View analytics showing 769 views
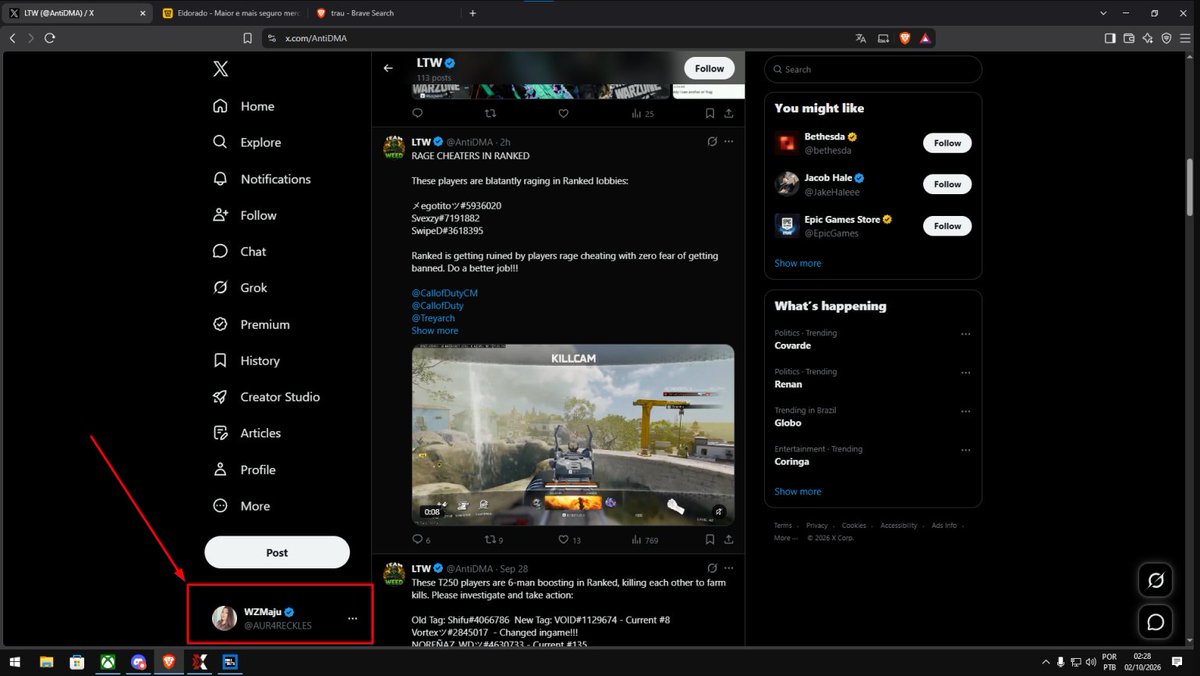The height and width of the screenshot is (676, 1200). [645, 539]
